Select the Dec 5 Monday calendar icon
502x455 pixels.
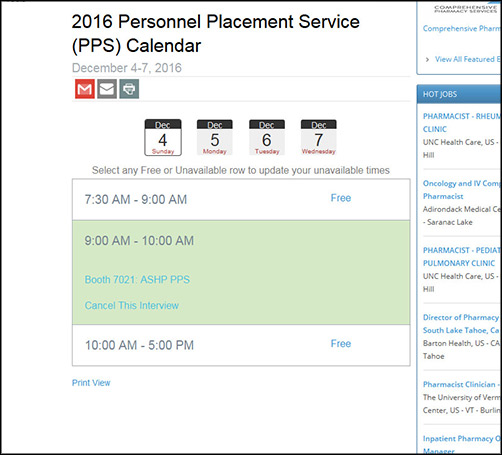[x=215, y=137]
